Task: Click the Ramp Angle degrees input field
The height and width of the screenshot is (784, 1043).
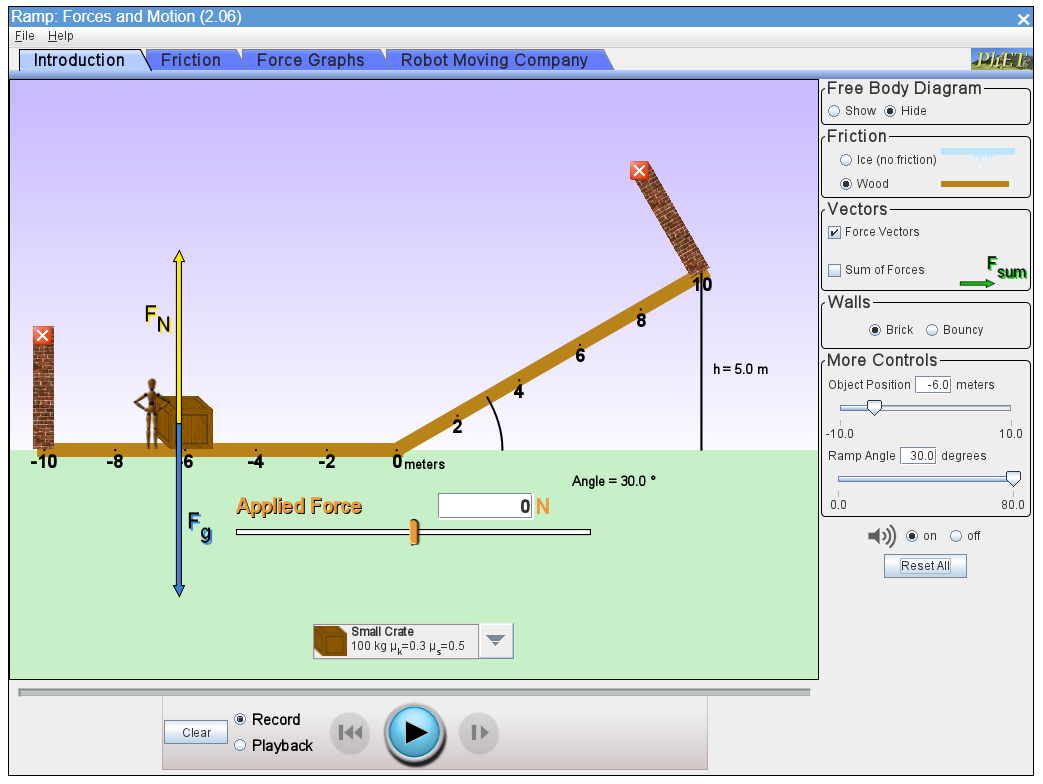Action: pos(919,456)
